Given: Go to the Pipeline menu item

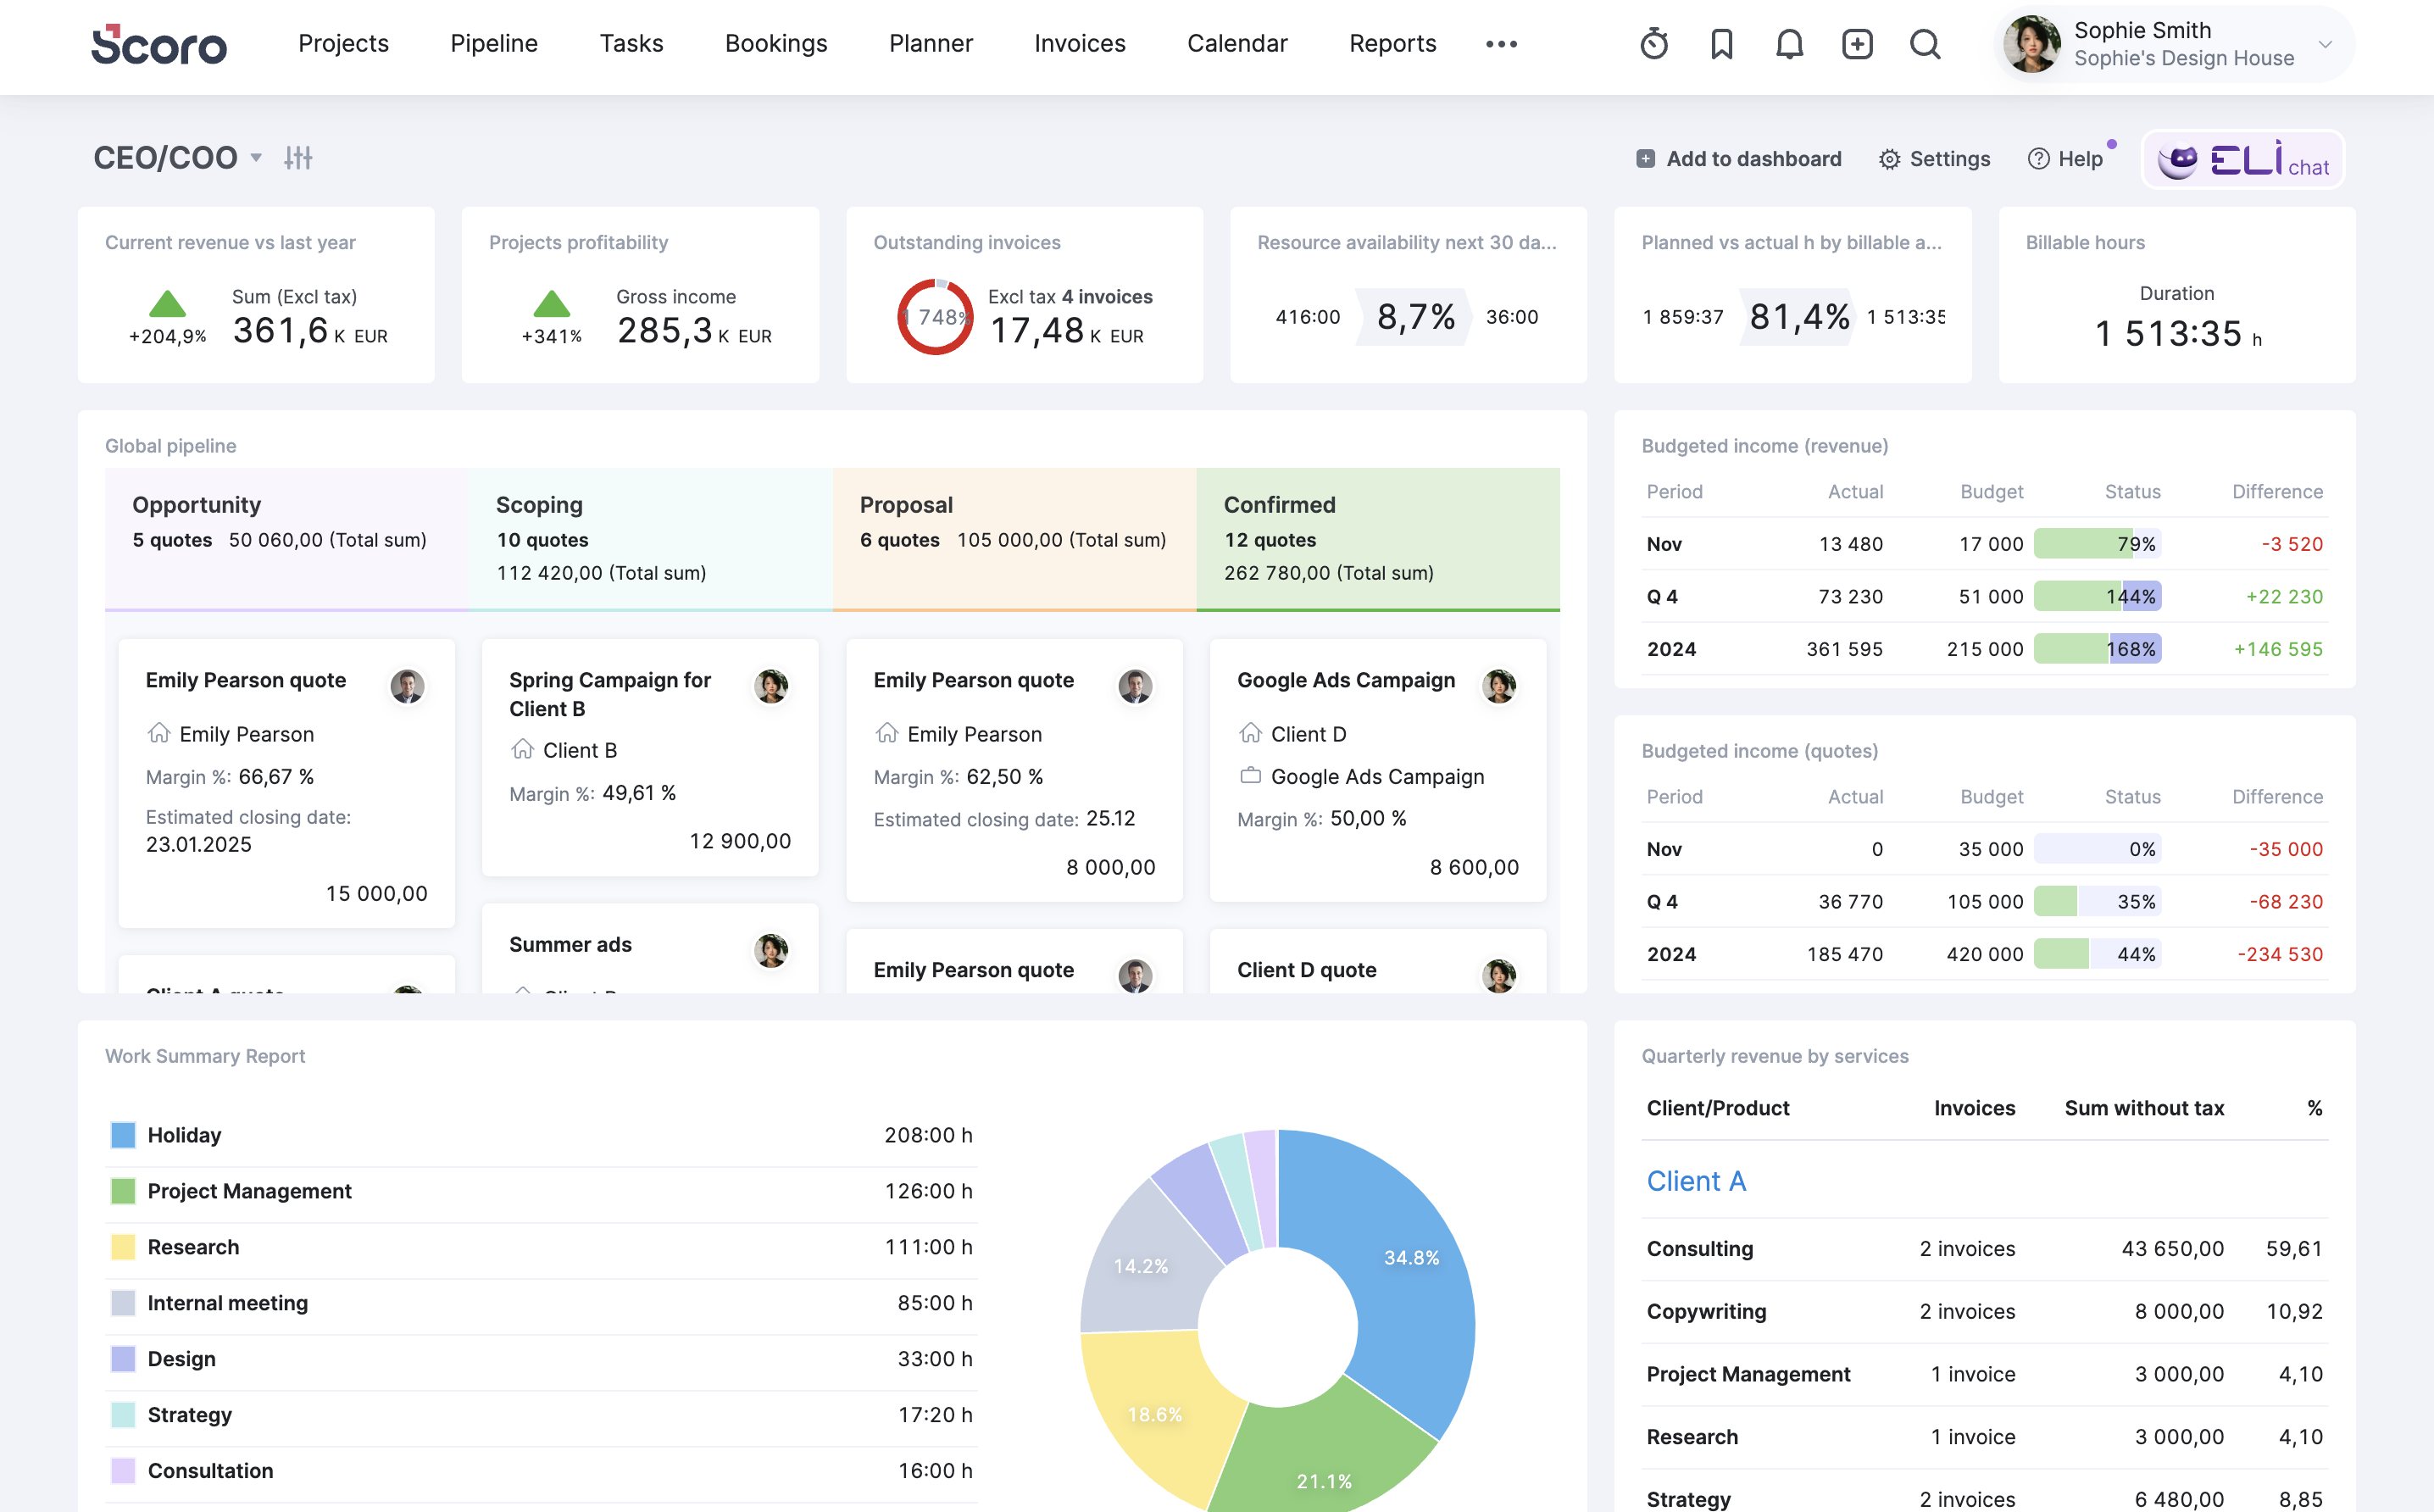Looking at the screenshot, I should tap(494, 44).
